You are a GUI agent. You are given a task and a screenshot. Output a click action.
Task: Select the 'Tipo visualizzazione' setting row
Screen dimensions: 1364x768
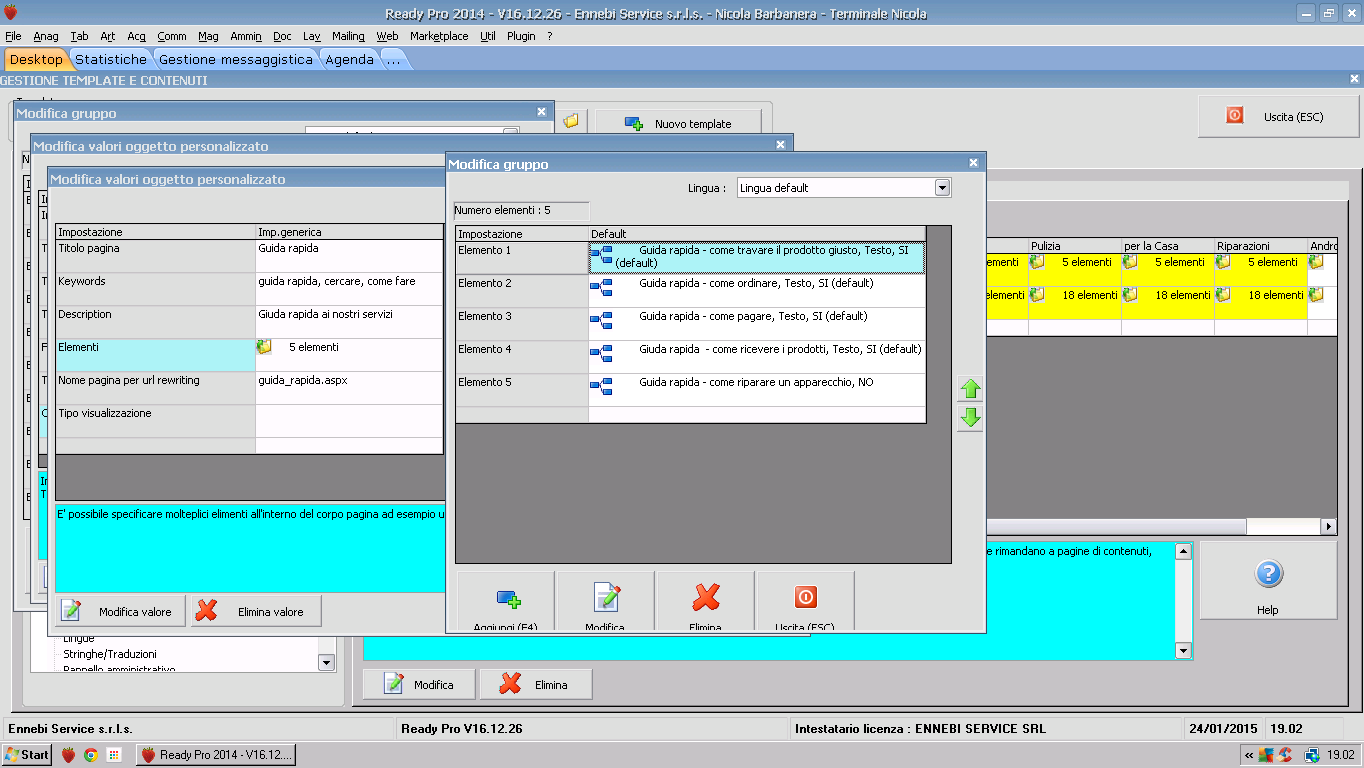pos(249,421)
